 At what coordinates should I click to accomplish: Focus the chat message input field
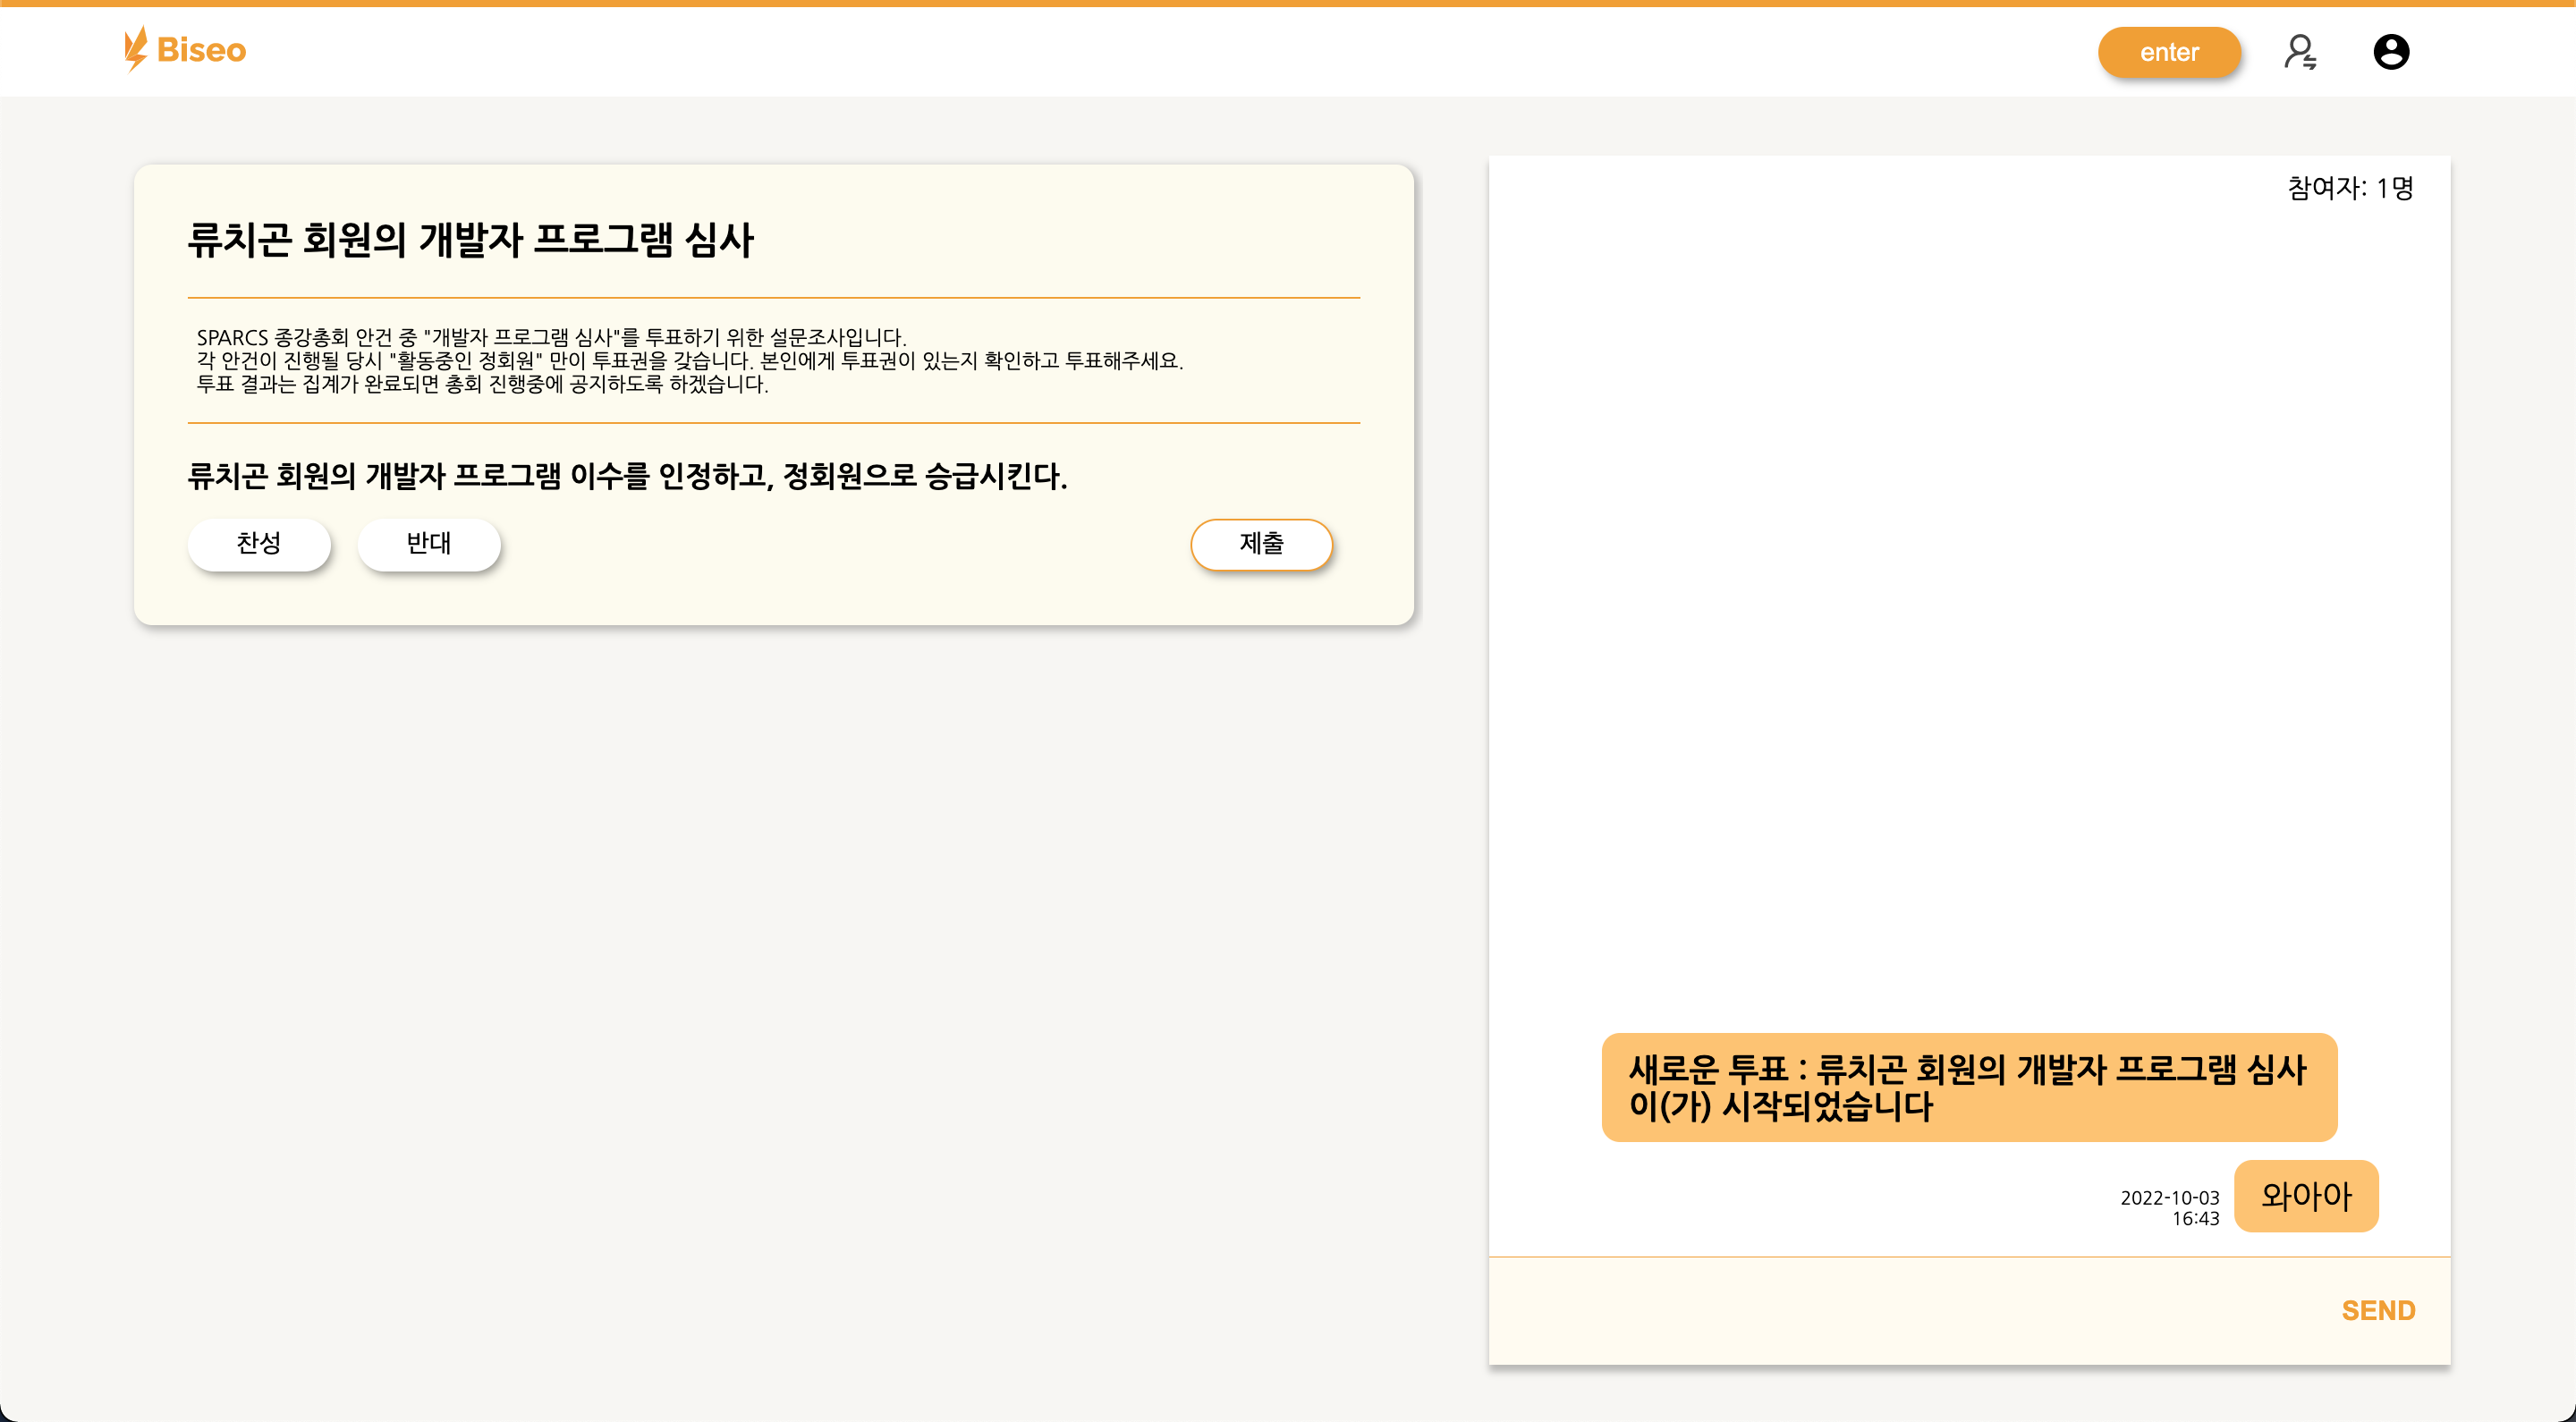1900,1310
